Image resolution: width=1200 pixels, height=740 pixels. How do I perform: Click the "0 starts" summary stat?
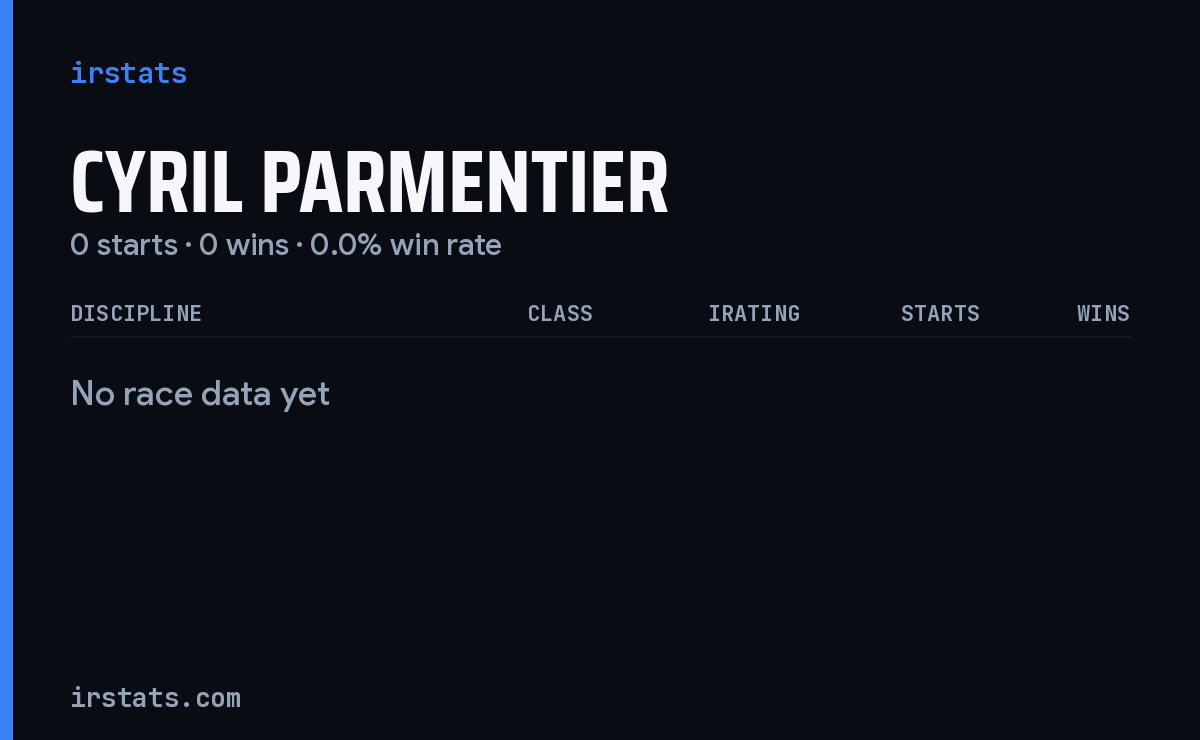[x=124, y=245]
